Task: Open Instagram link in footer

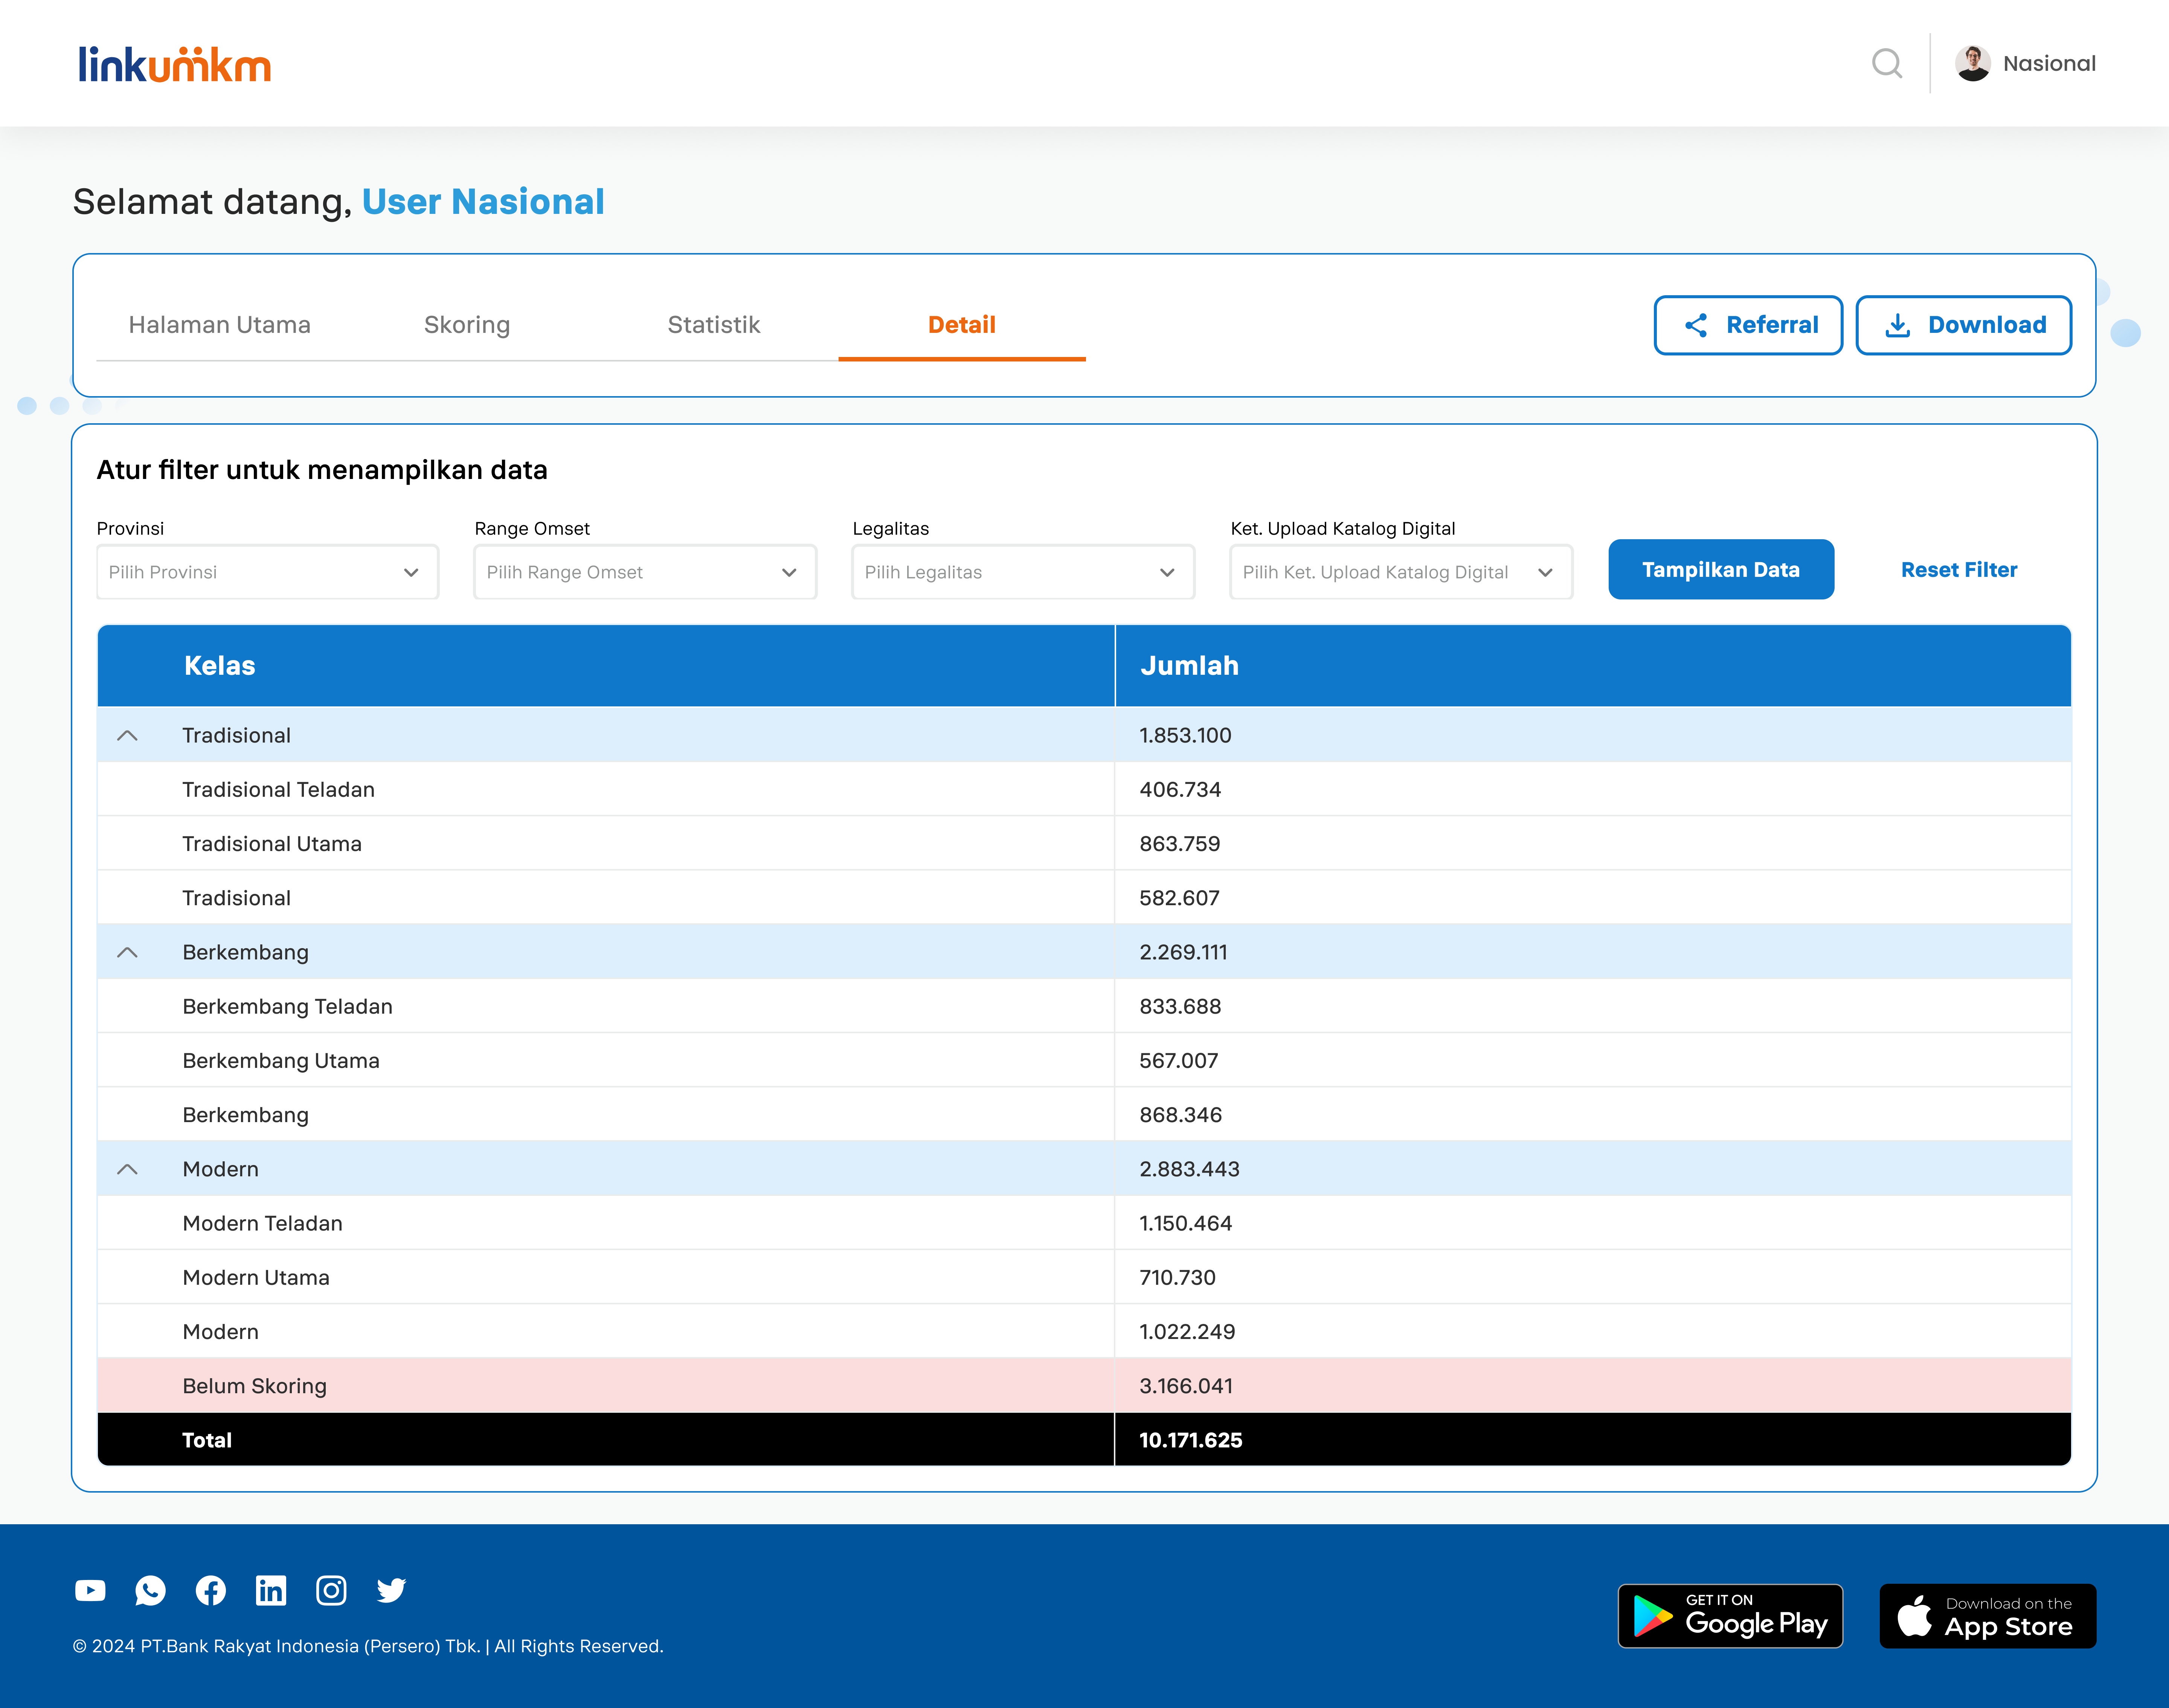Action: 331,1590
